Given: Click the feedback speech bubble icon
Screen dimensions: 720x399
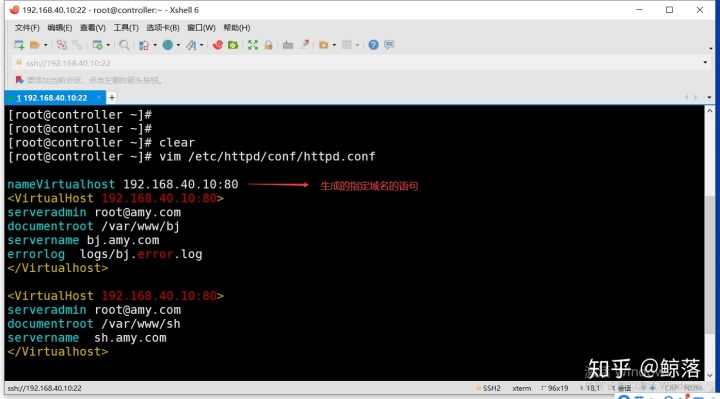Looking at the screenshot, I should pyautogui.click(x=389, y=45).
